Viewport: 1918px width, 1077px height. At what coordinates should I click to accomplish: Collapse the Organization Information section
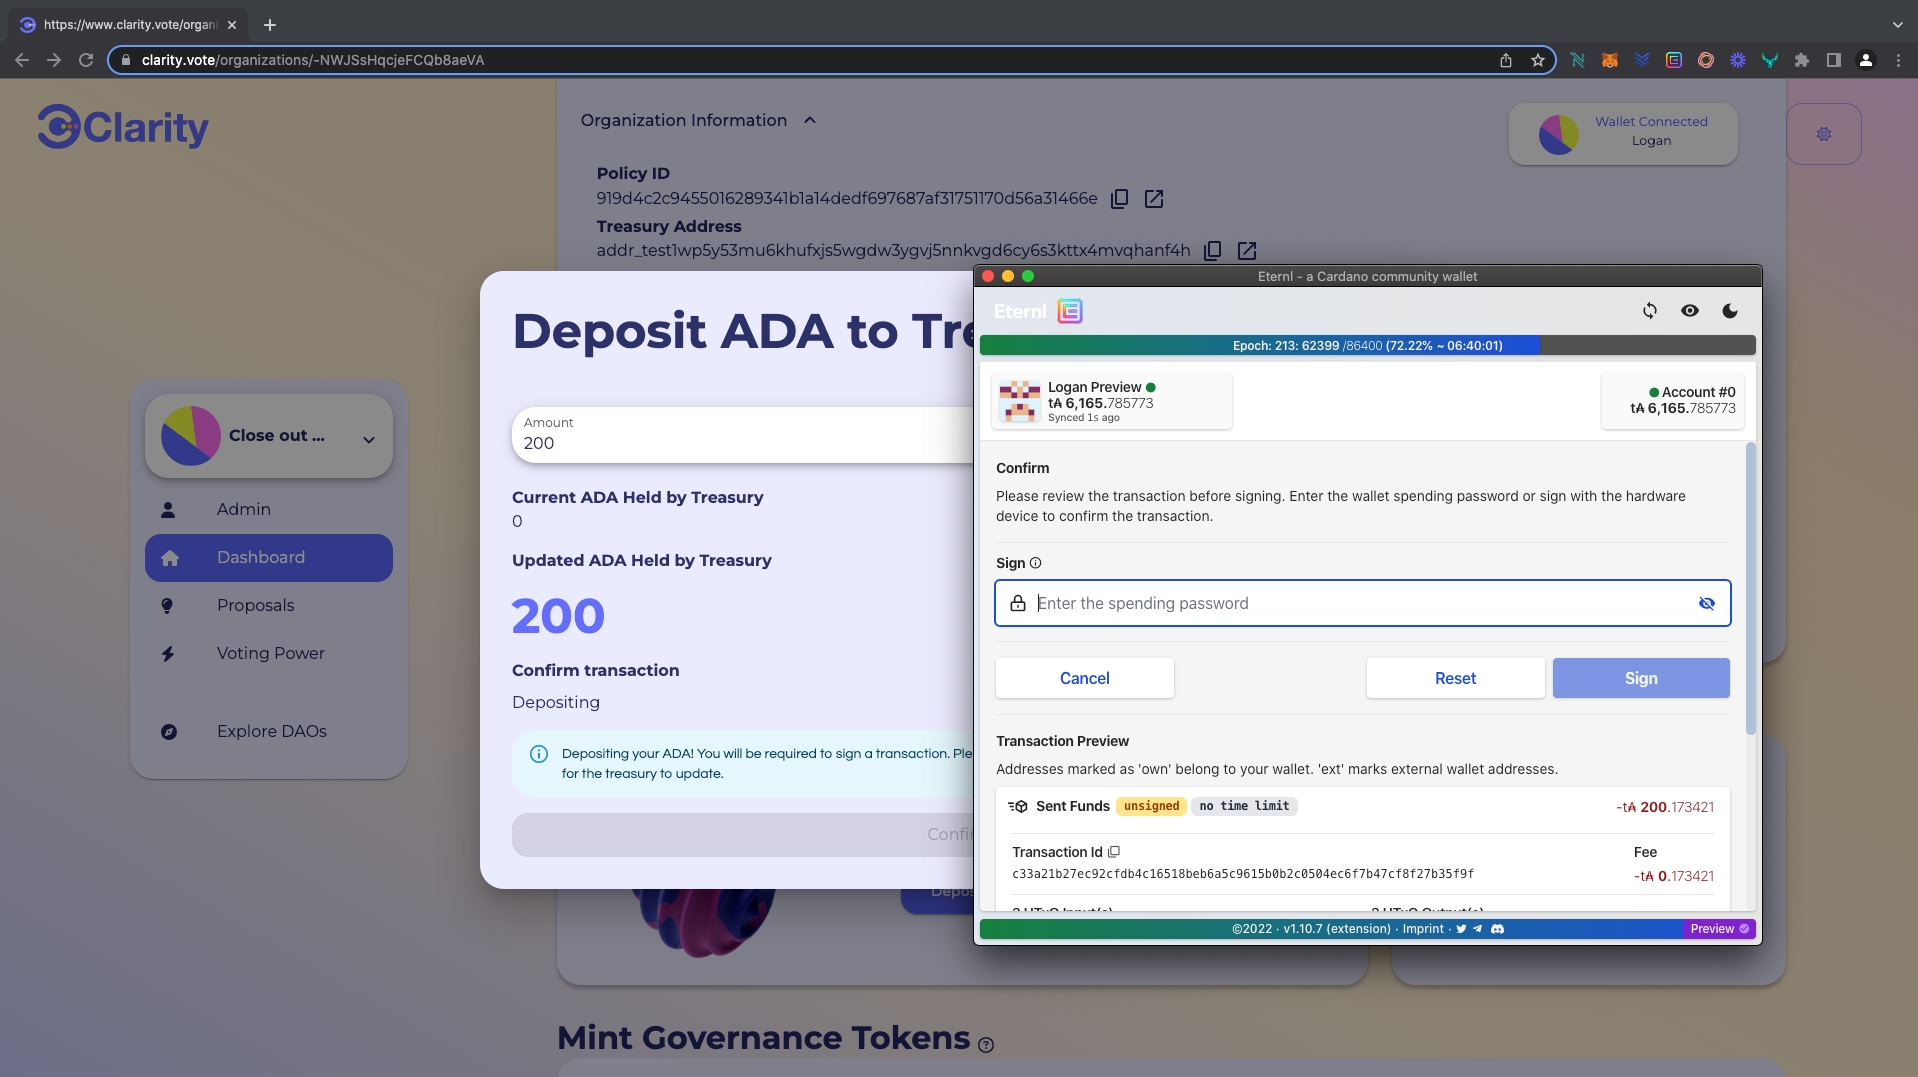tap(809, 120)
